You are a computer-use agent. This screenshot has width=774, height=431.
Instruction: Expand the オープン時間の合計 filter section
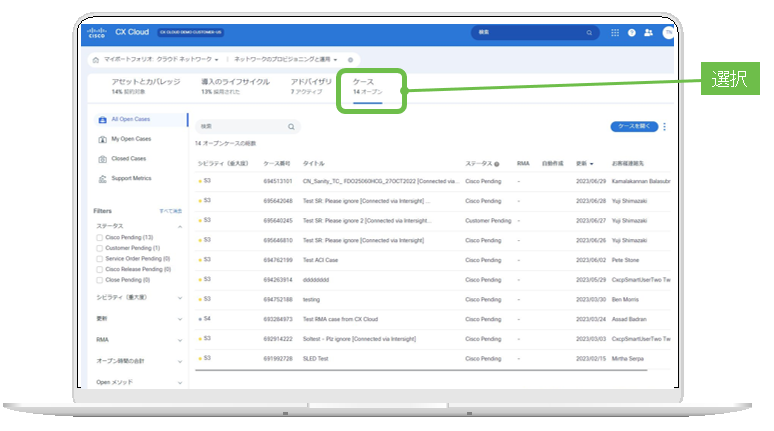(x=180, y=361)
